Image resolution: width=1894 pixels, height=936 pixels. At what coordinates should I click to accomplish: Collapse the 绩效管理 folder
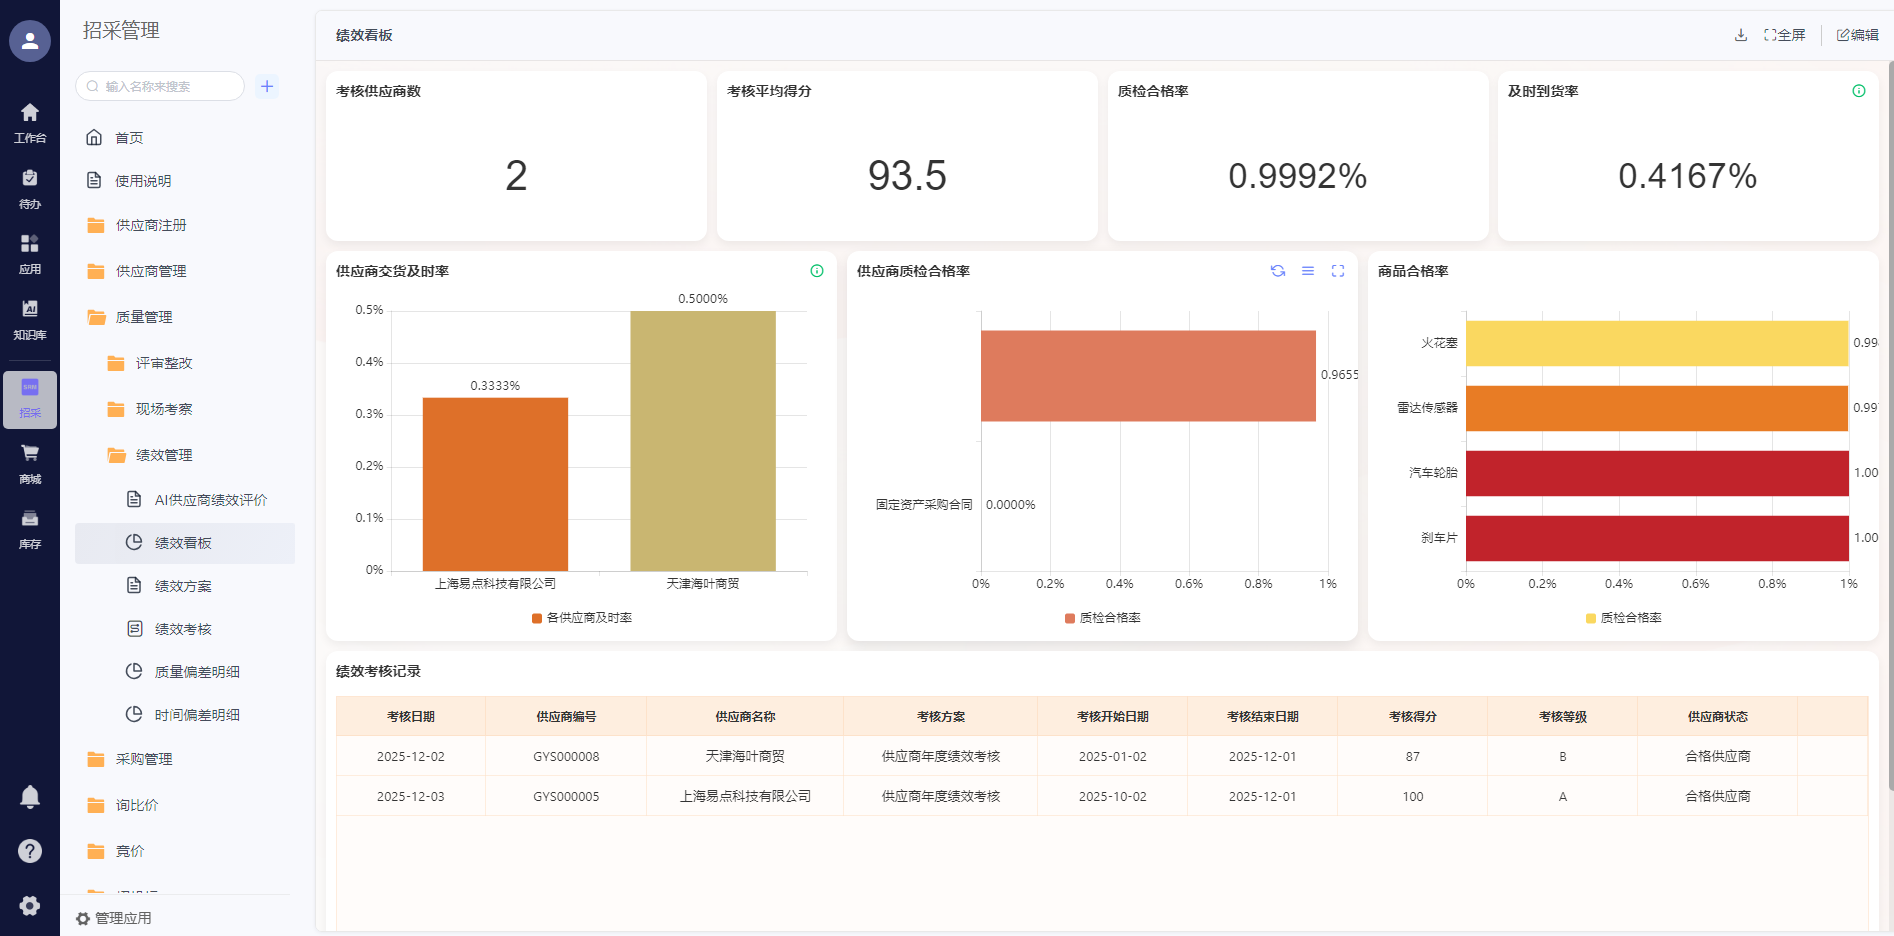(163, 455)
